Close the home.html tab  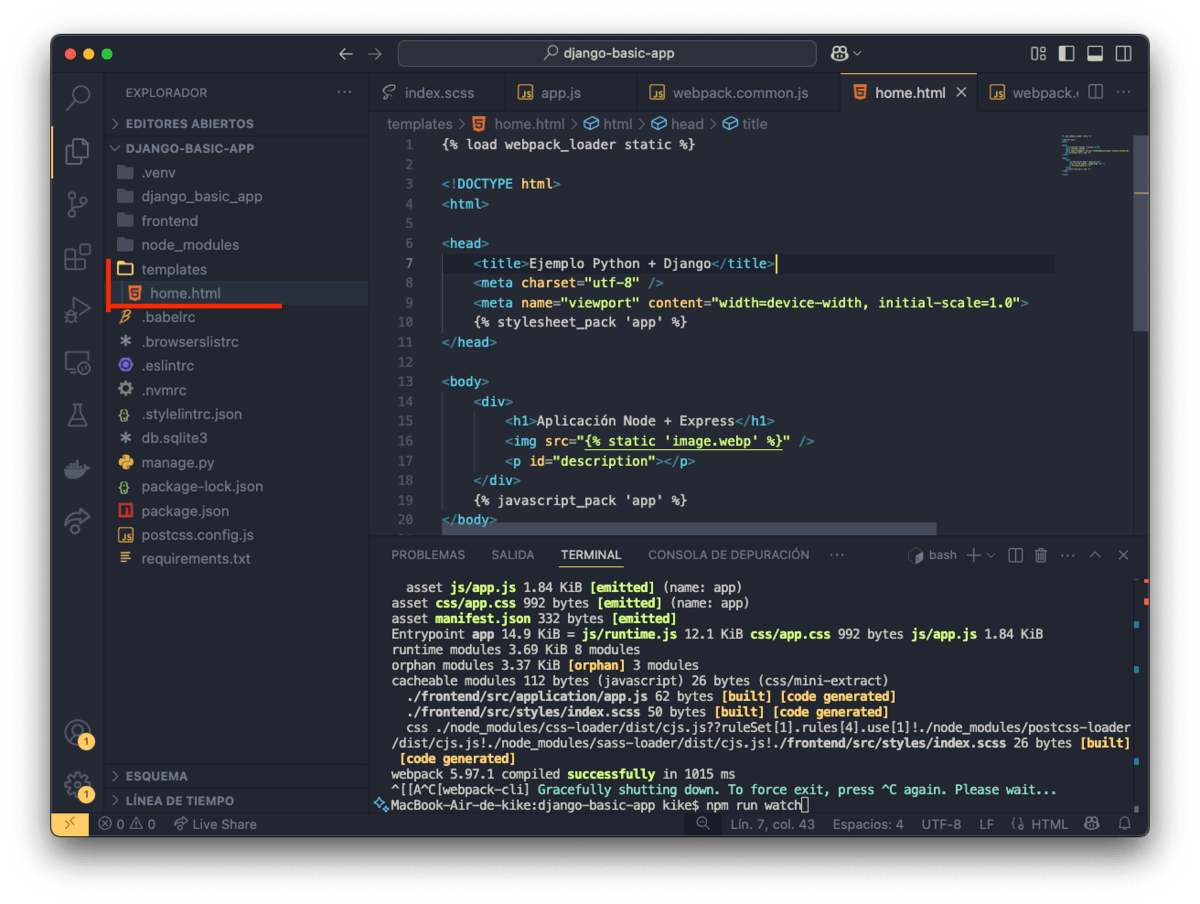(x=961, y=92)
